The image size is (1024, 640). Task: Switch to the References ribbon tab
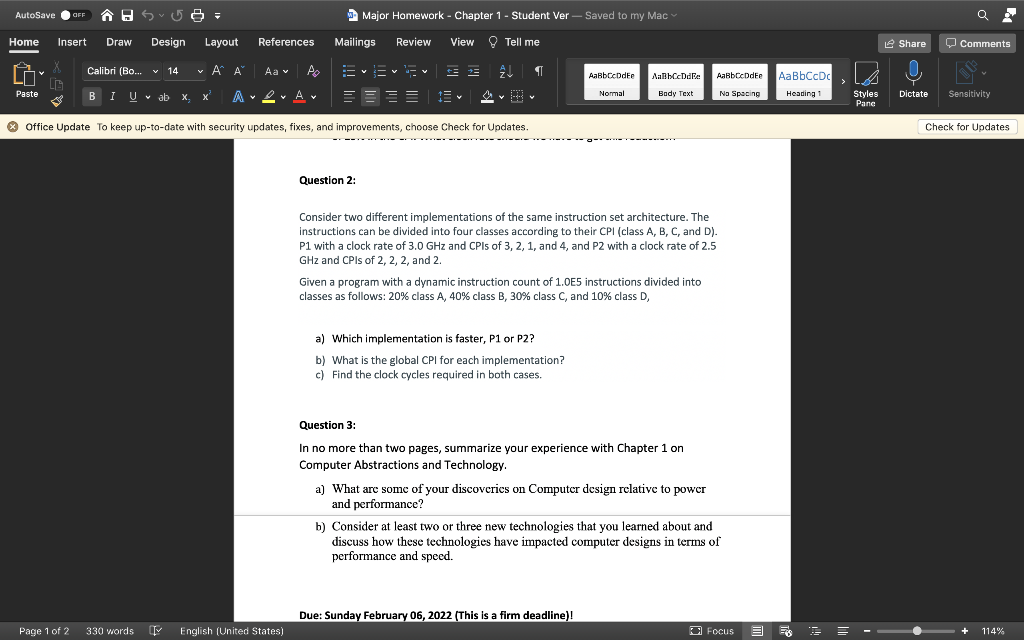pos(286,42)
